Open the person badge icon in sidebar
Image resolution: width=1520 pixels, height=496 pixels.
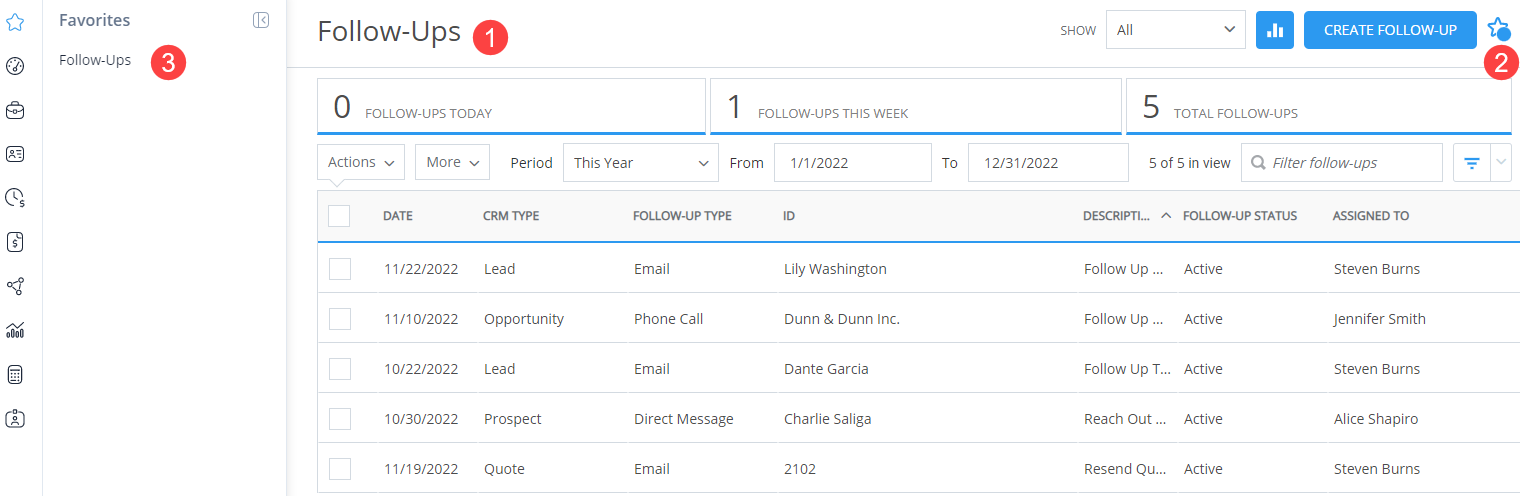pos(15,419)
